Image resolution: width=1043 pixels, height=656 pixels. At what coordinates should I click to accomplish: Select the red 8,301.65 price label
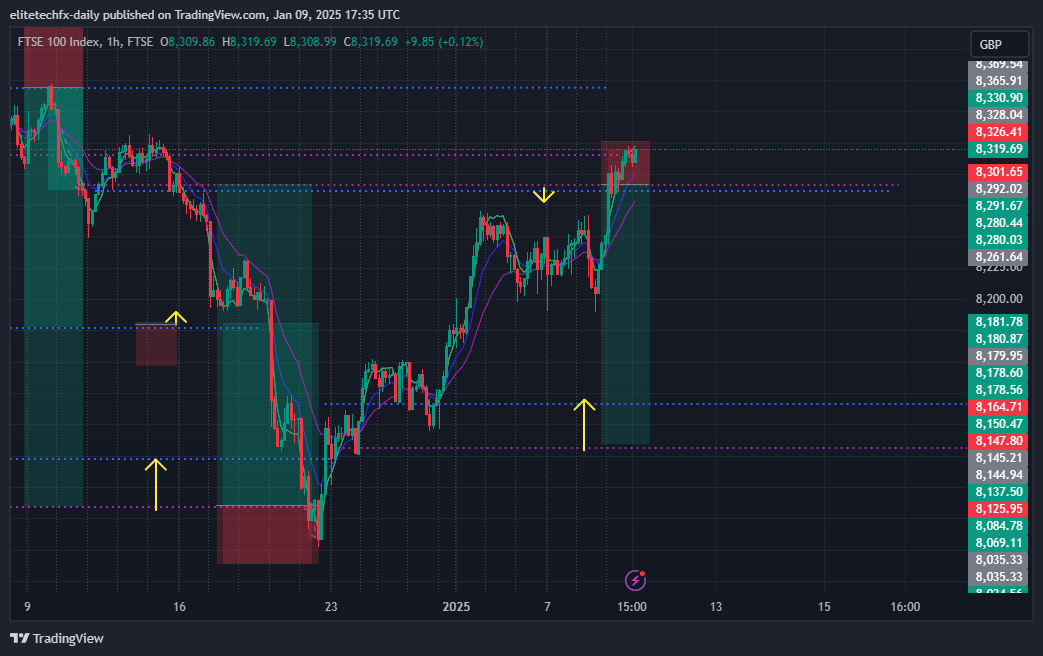tap(998, 172)
